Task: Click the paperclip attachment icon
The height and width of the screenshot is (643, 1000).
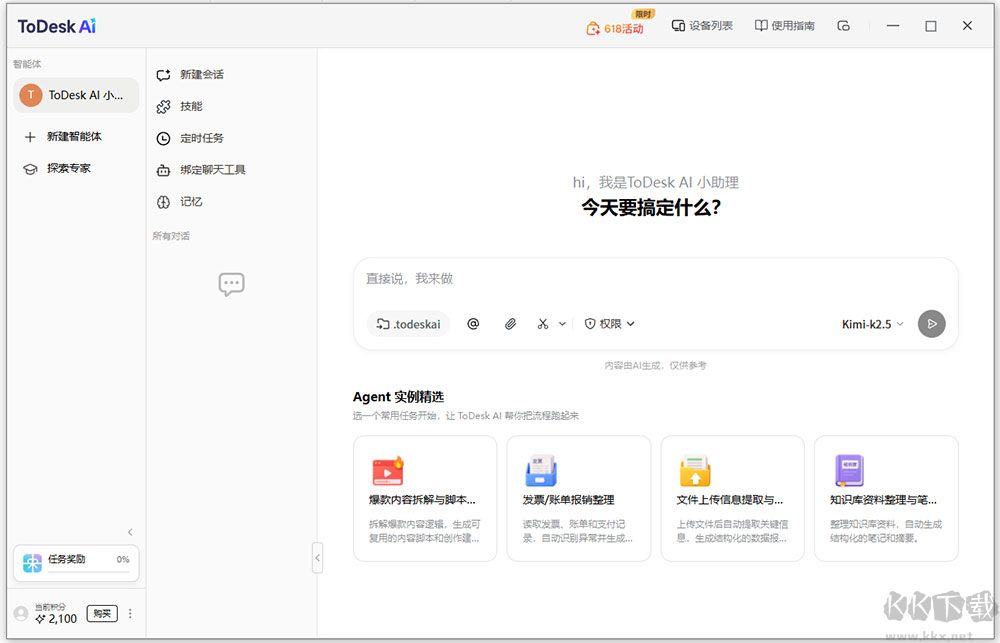Action: click(510, 324)
